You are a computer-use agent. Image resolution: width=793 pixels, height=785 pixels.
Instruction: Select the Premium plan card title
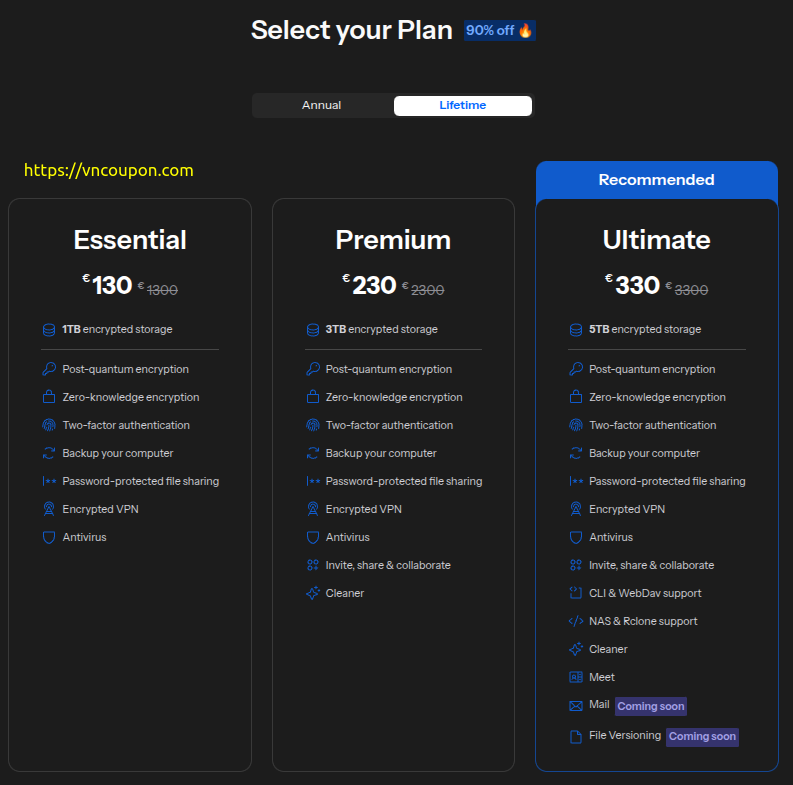tap(393, 240)
